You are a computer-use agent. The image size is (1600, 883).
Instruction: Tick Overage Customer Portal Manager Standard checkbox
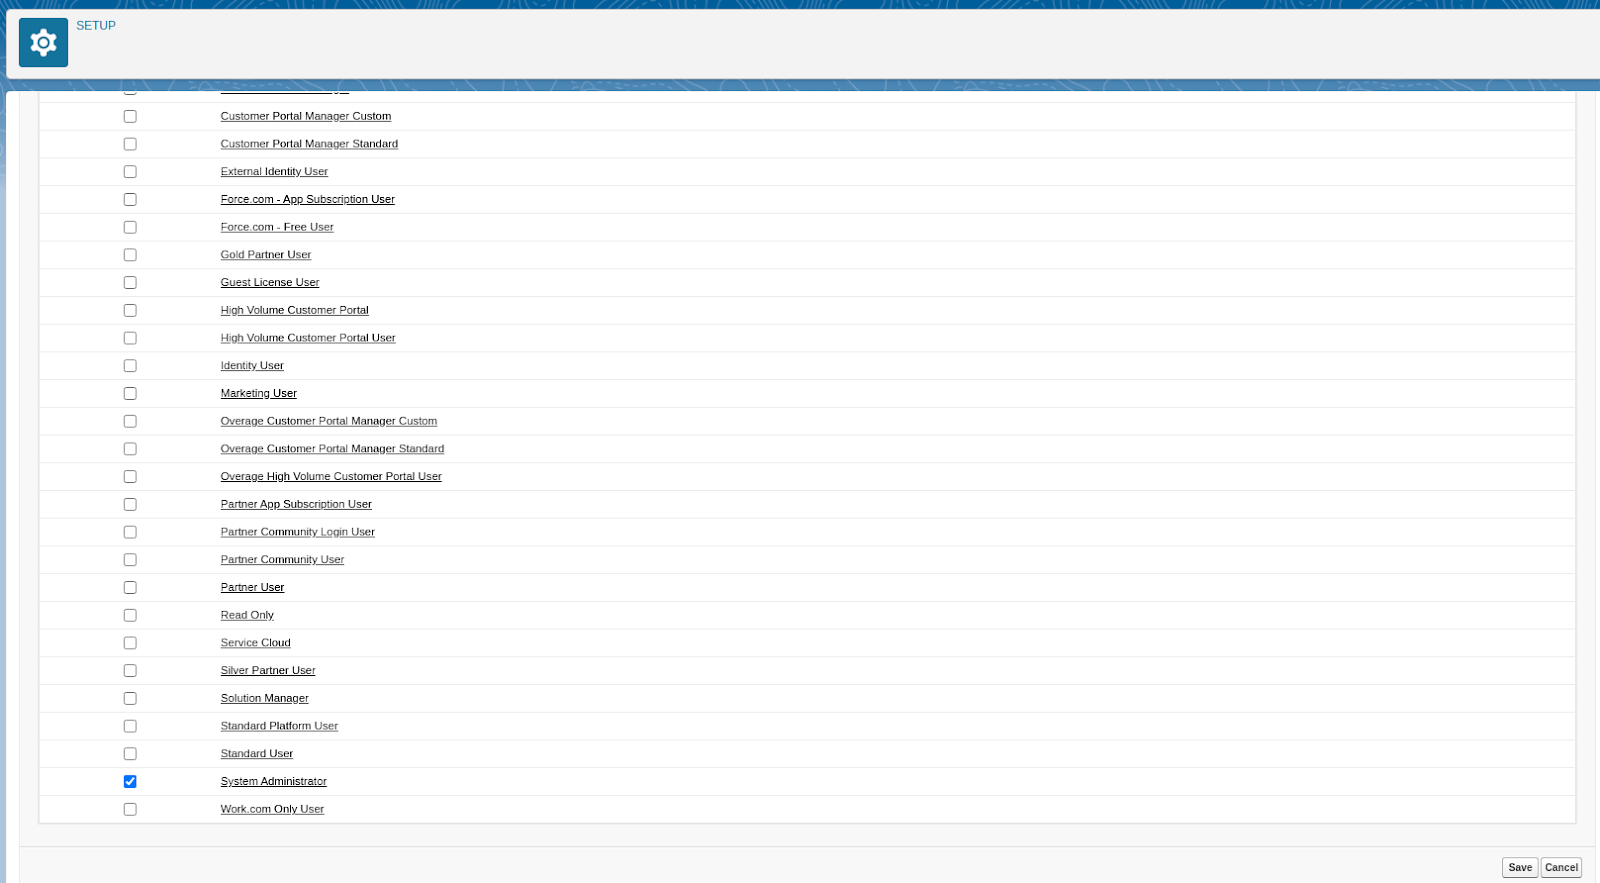coord(130,449)
